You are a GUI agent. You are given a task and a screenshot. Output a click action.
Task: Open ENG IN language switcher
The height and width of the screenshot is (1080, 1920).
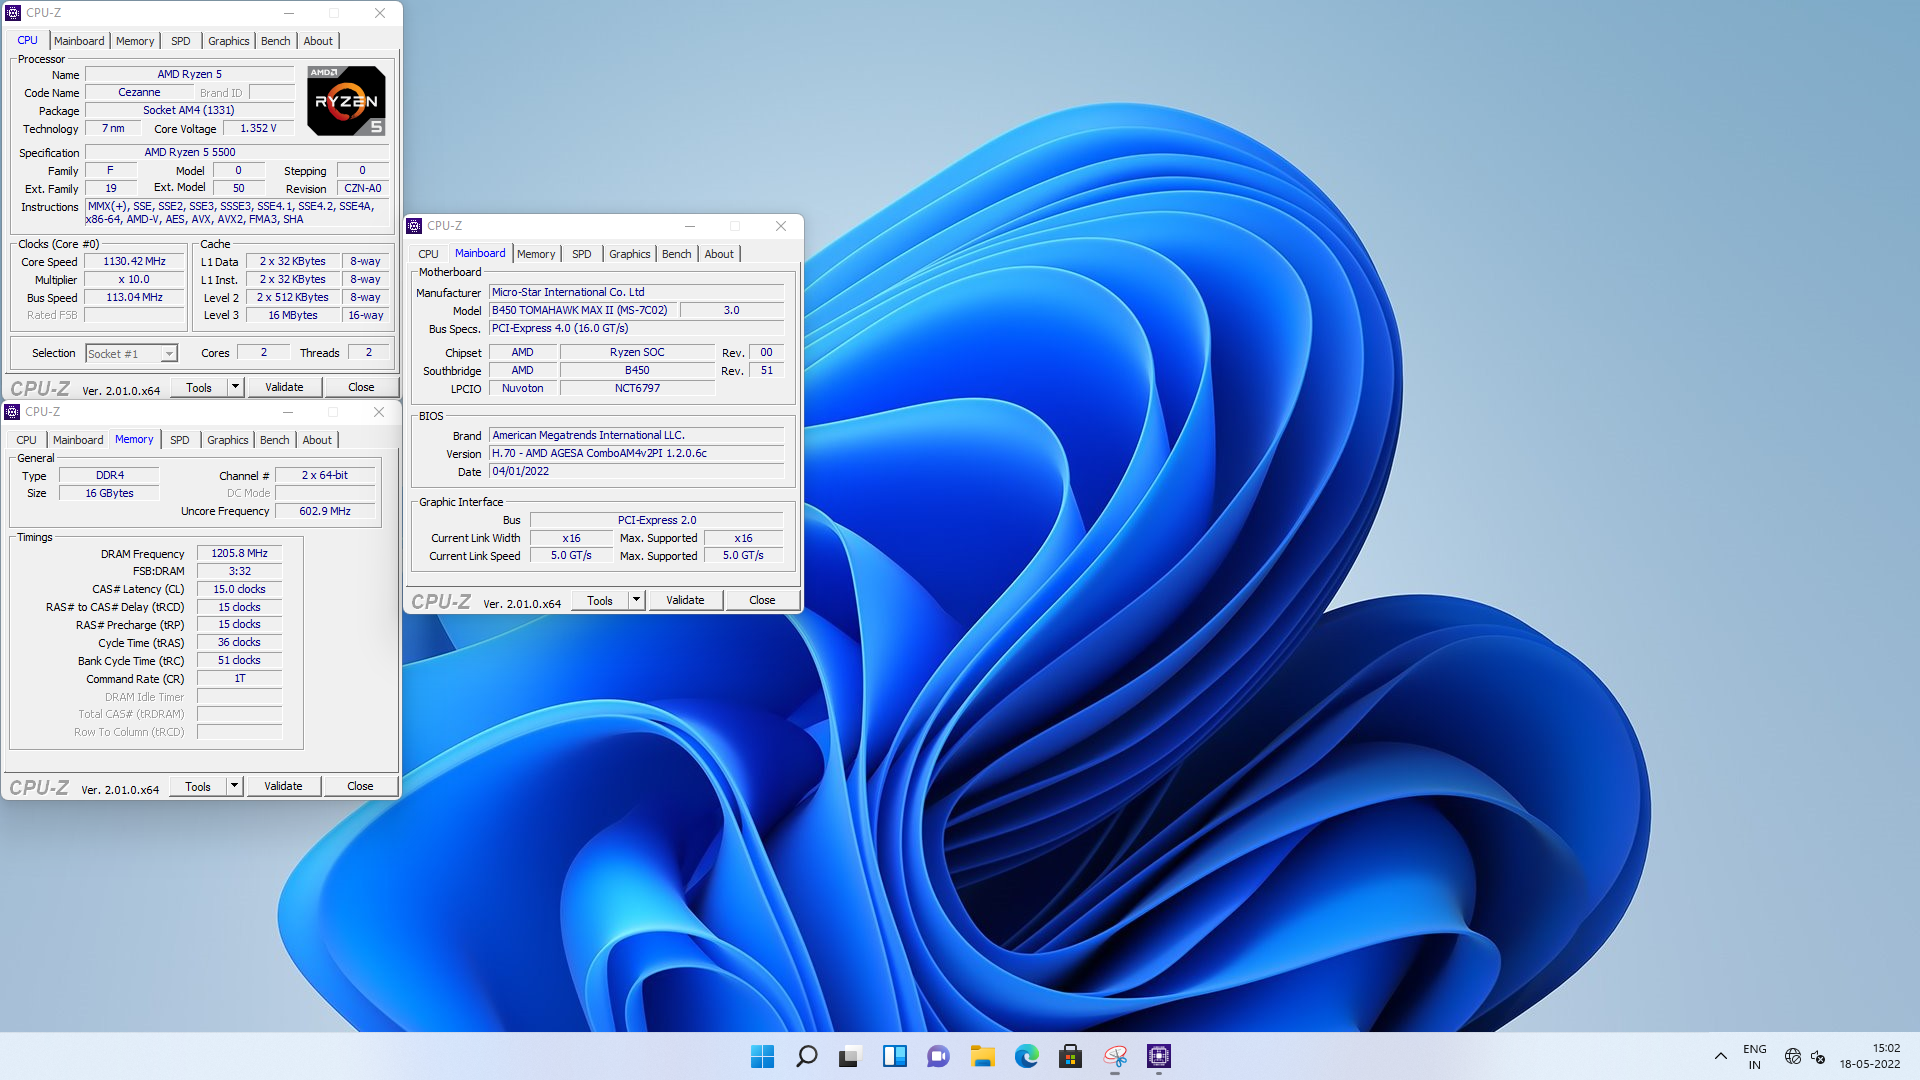coord(1754,1056)
